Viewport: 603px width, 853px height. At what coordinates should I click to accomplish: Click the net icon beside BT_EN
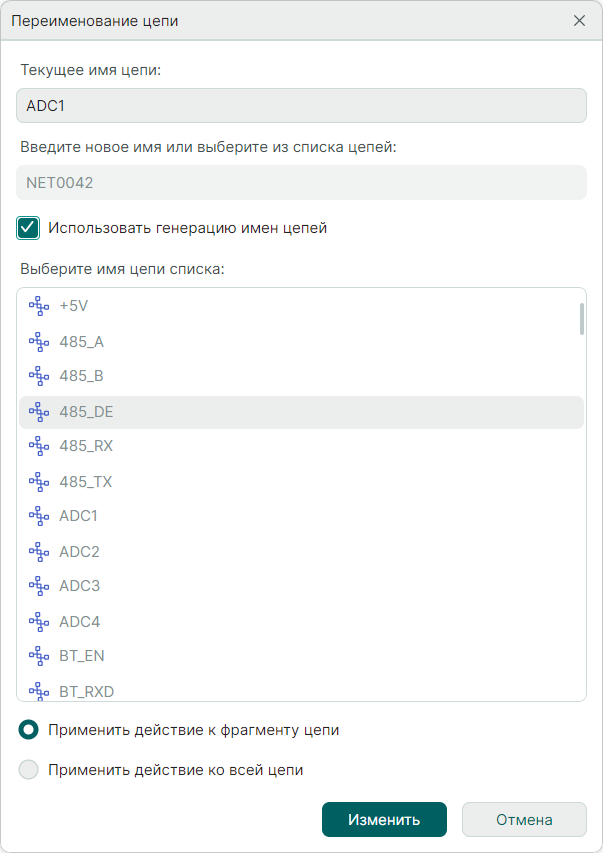click(x=39, y=656)
